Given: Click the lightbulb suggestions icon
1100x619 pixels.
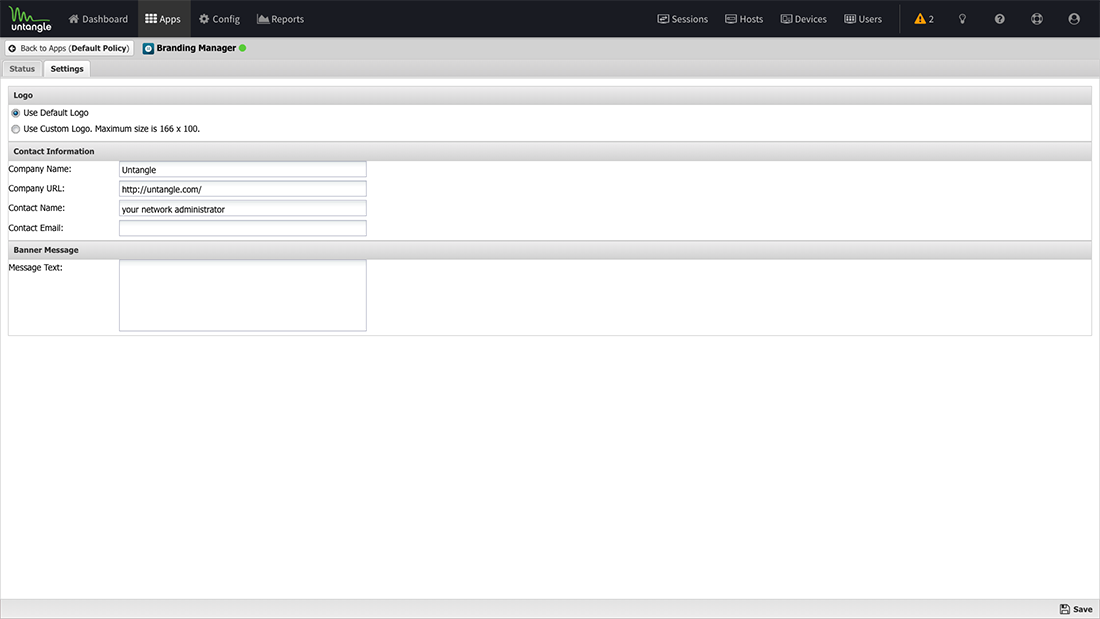Looking at the screenshot, I should coord(962,19).
